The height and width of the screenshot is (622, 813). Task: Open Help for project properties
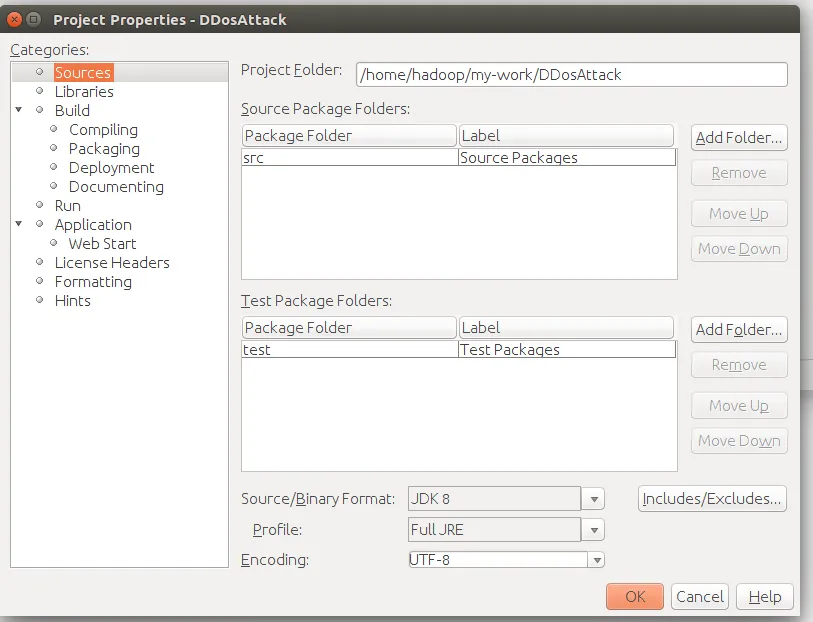click(765, 597)
